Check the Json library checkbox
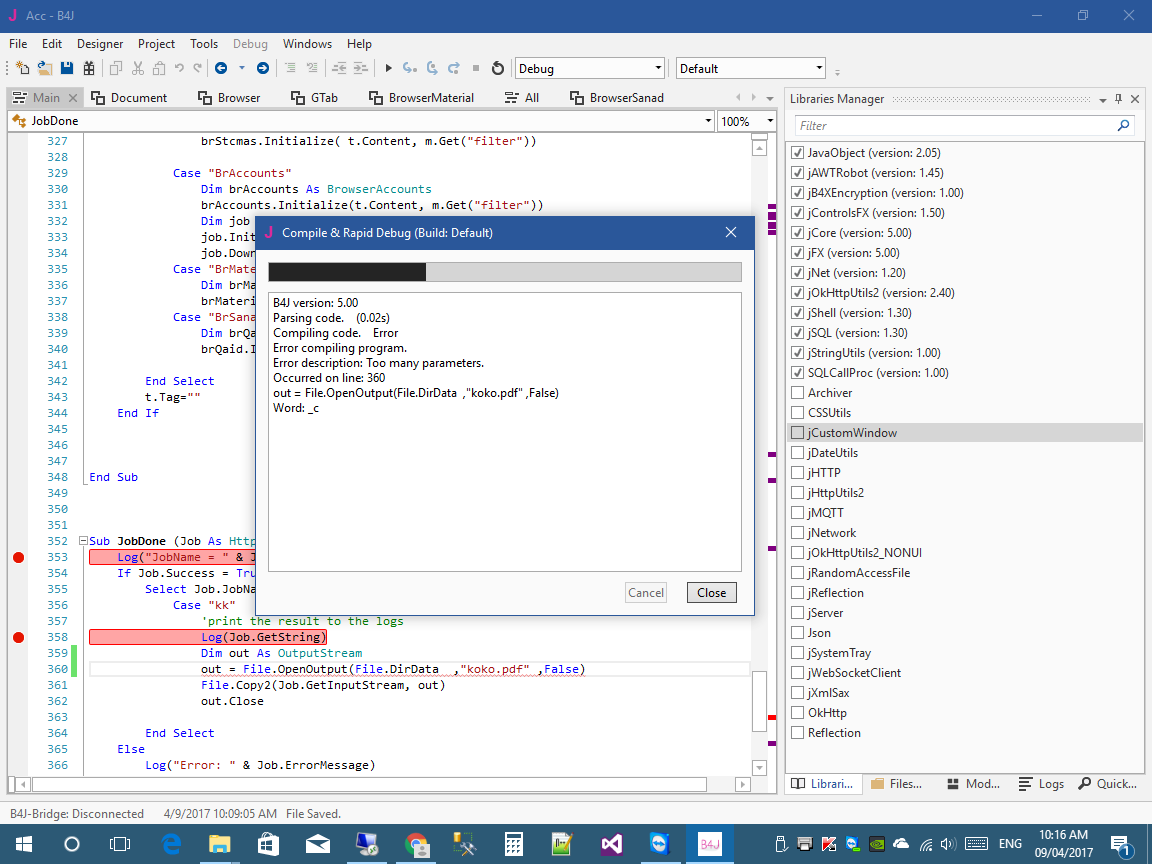The image size is (1152, 864). tap(798, 633)
